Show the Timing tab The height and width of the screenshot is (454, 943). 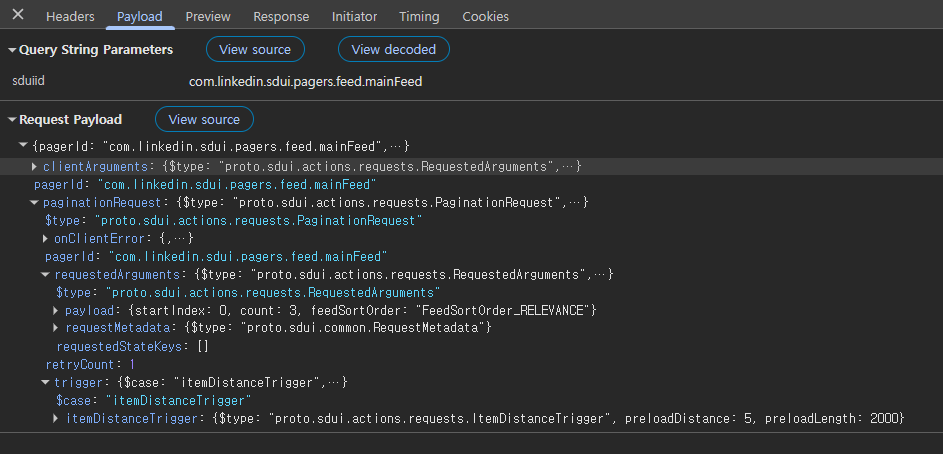pos(419,16)
